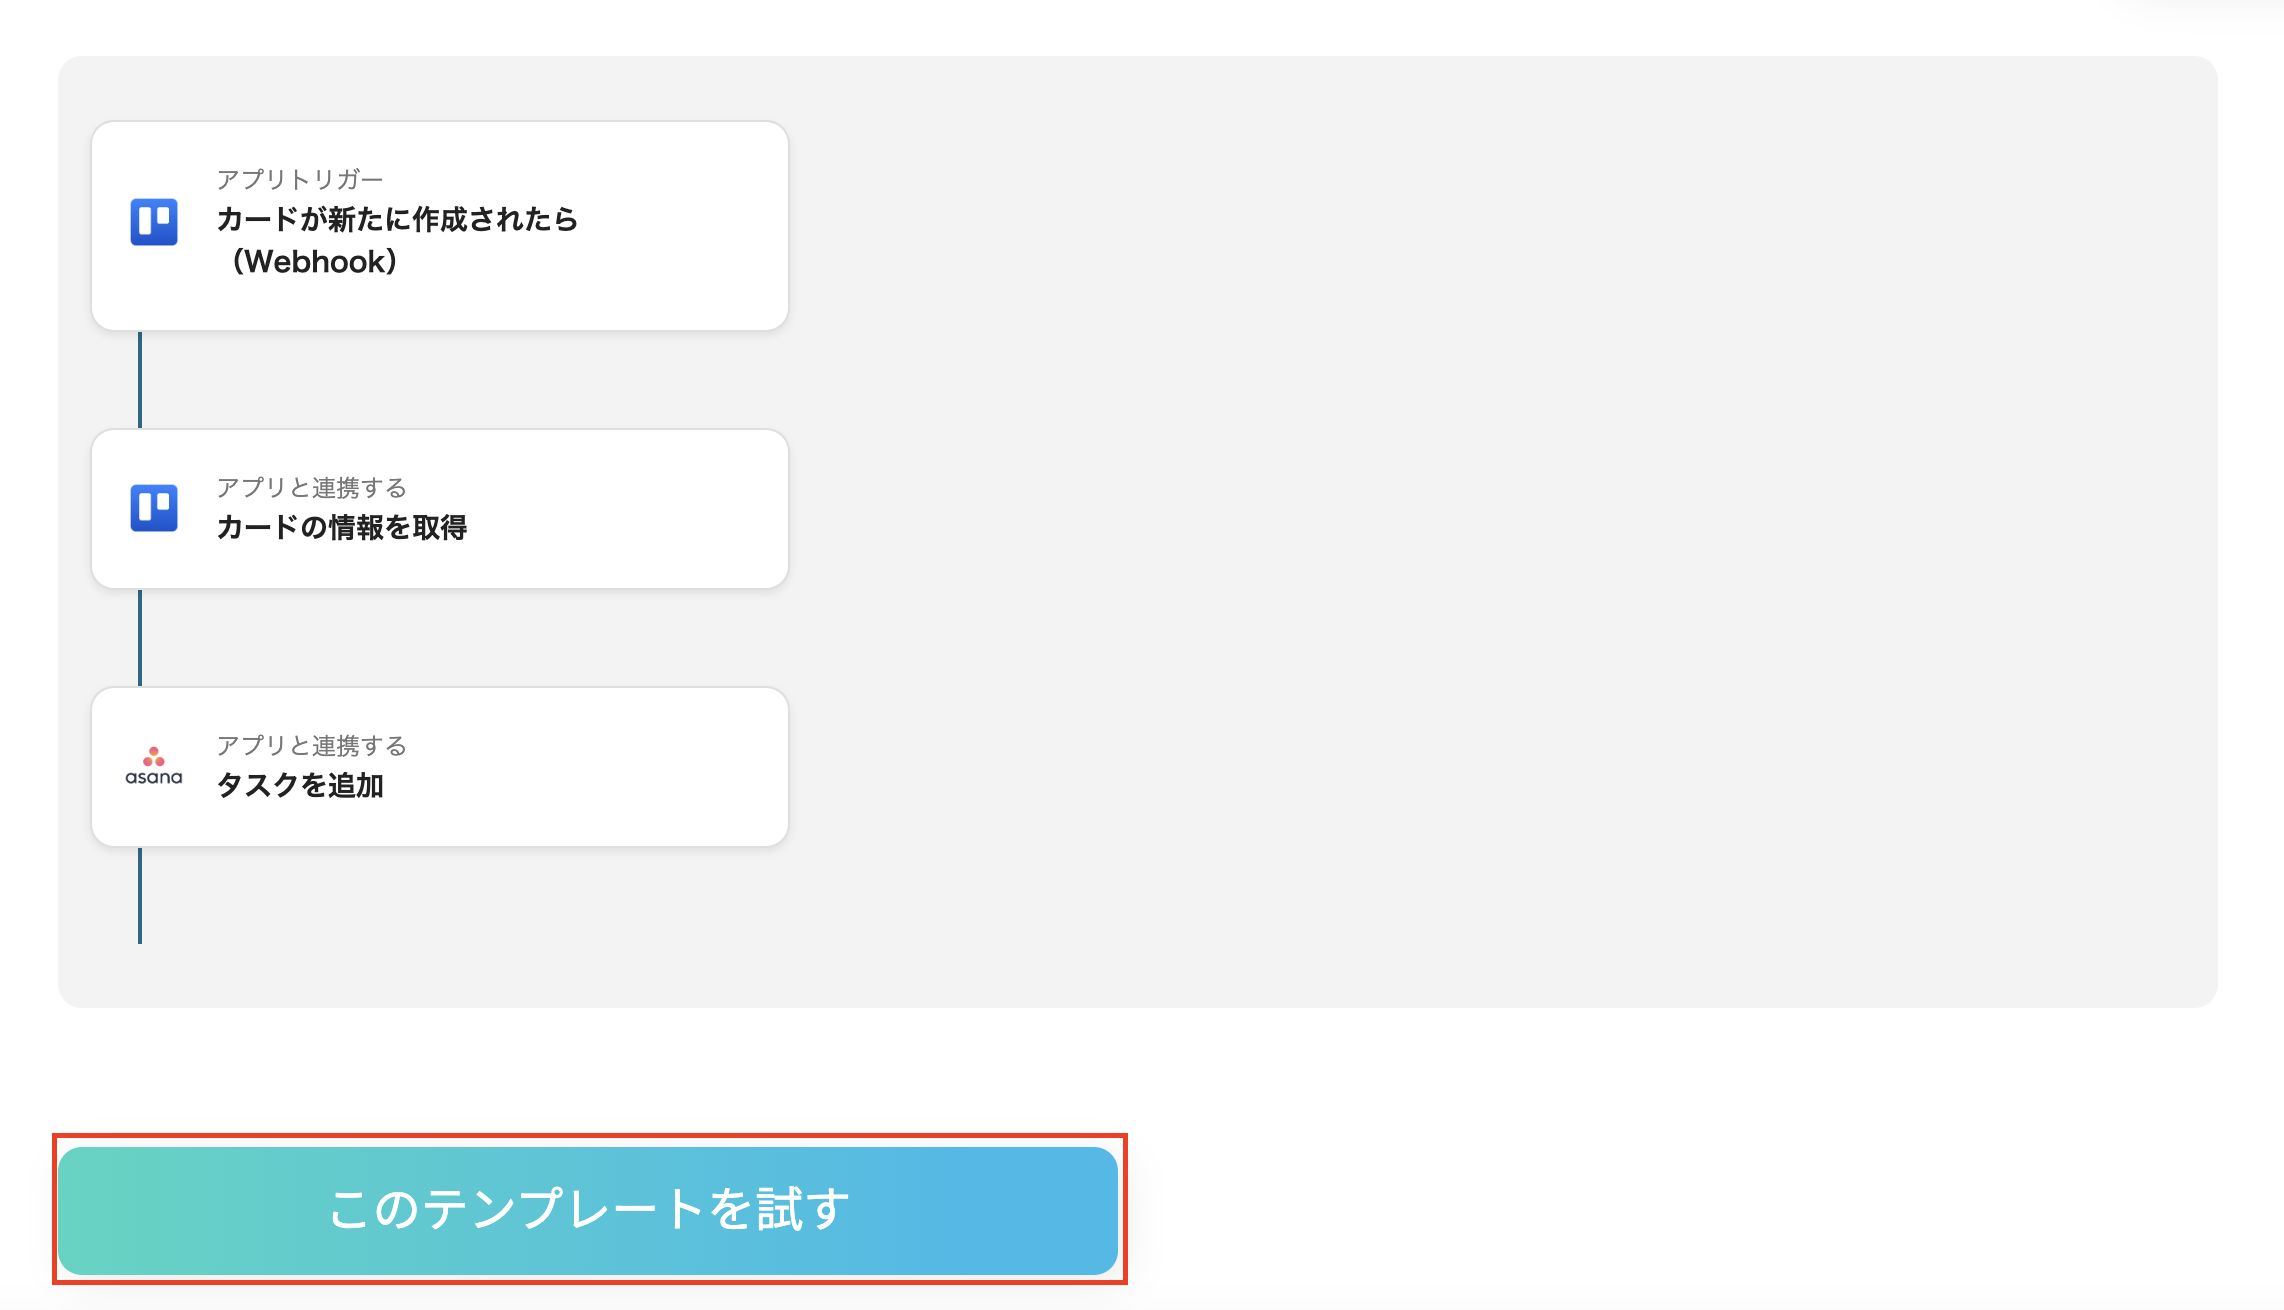This screenshot has width=2284, height=1310.
Task: Click the アプリと連携する label on the Asana card
Action: coord(312,745)
